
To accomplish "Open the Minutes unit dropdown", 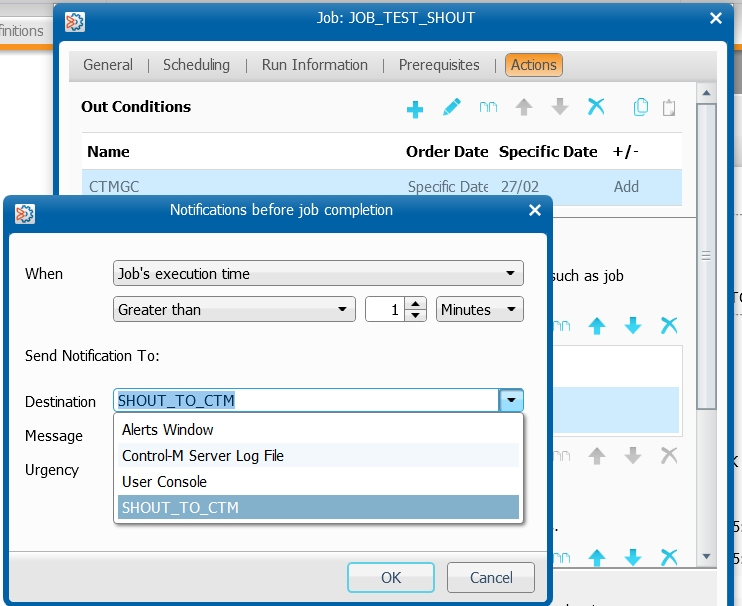I will (x=479, y=309).
